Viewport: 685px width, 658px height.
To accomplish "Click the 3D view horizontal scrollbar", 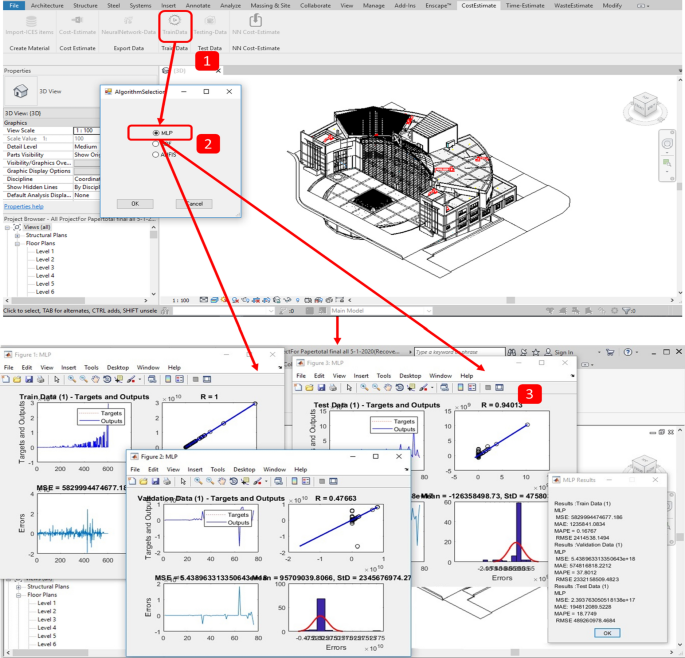I will [511, 300].
